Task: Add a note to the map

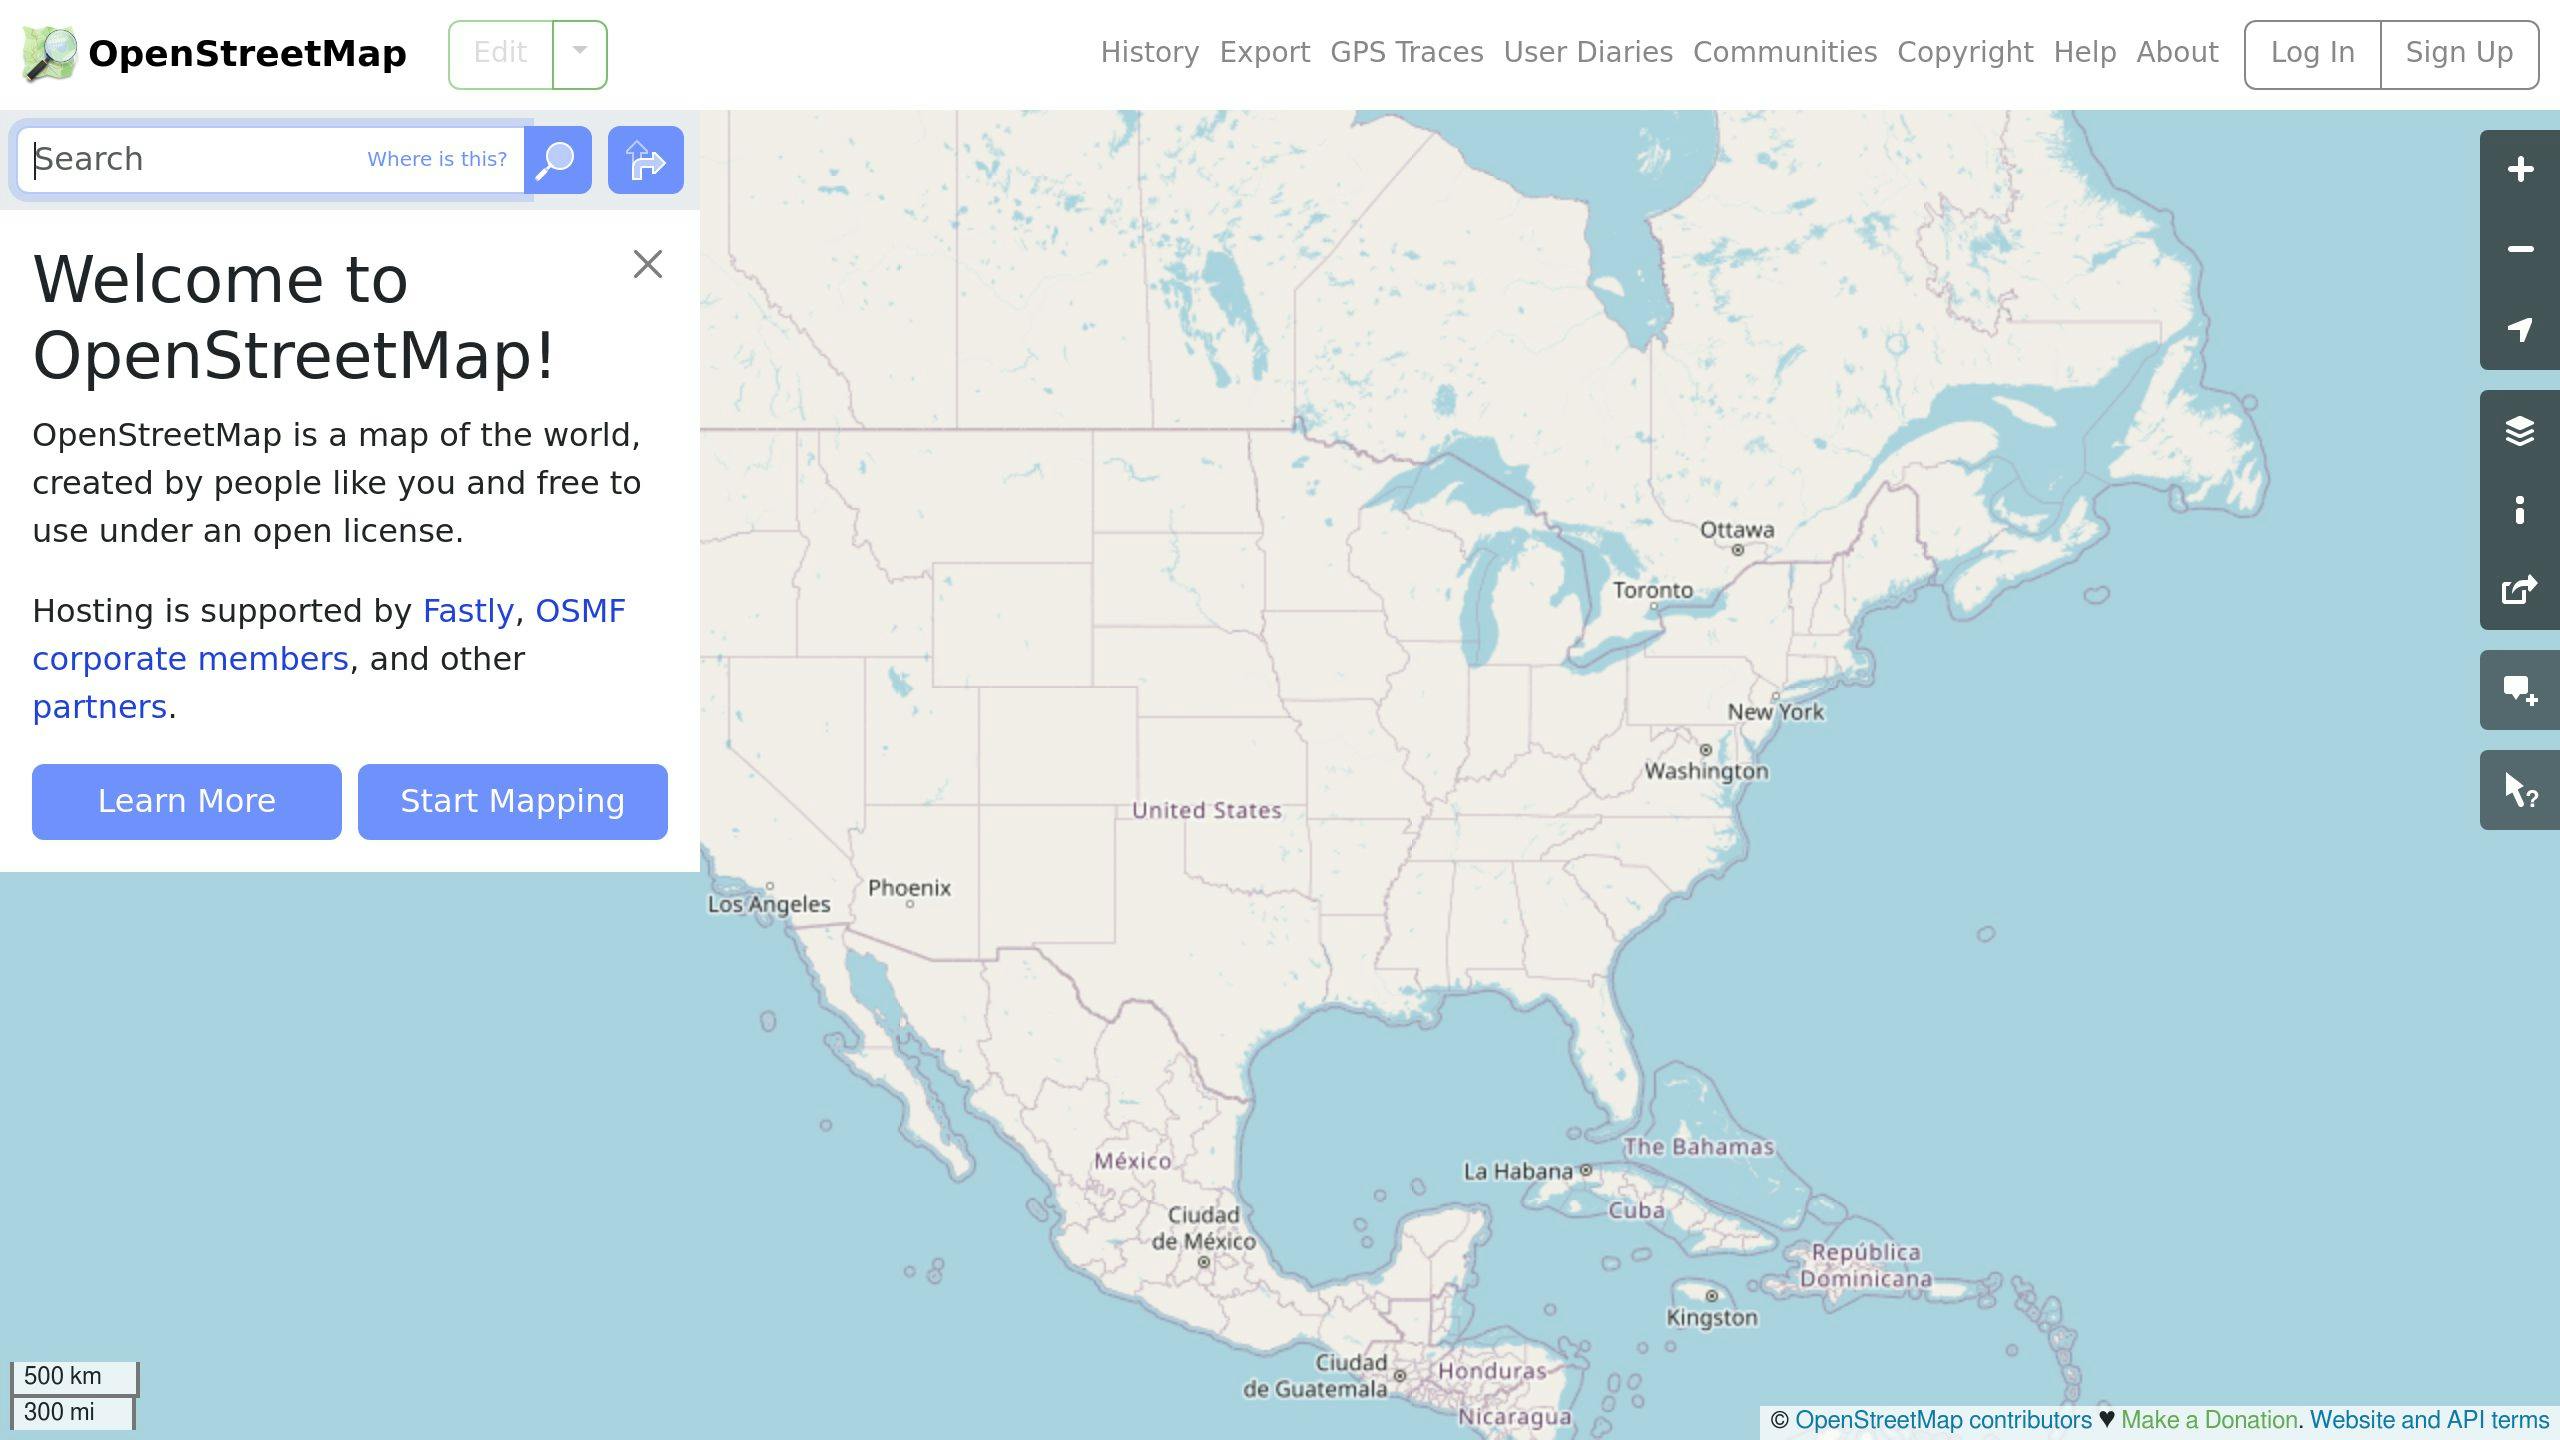Action: tap(2518, 690)
